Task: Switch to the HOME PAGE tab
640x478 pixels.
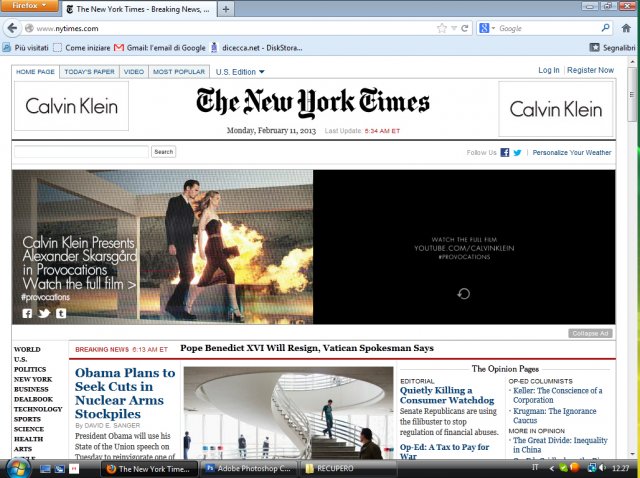Action: (x=35, y=71)
